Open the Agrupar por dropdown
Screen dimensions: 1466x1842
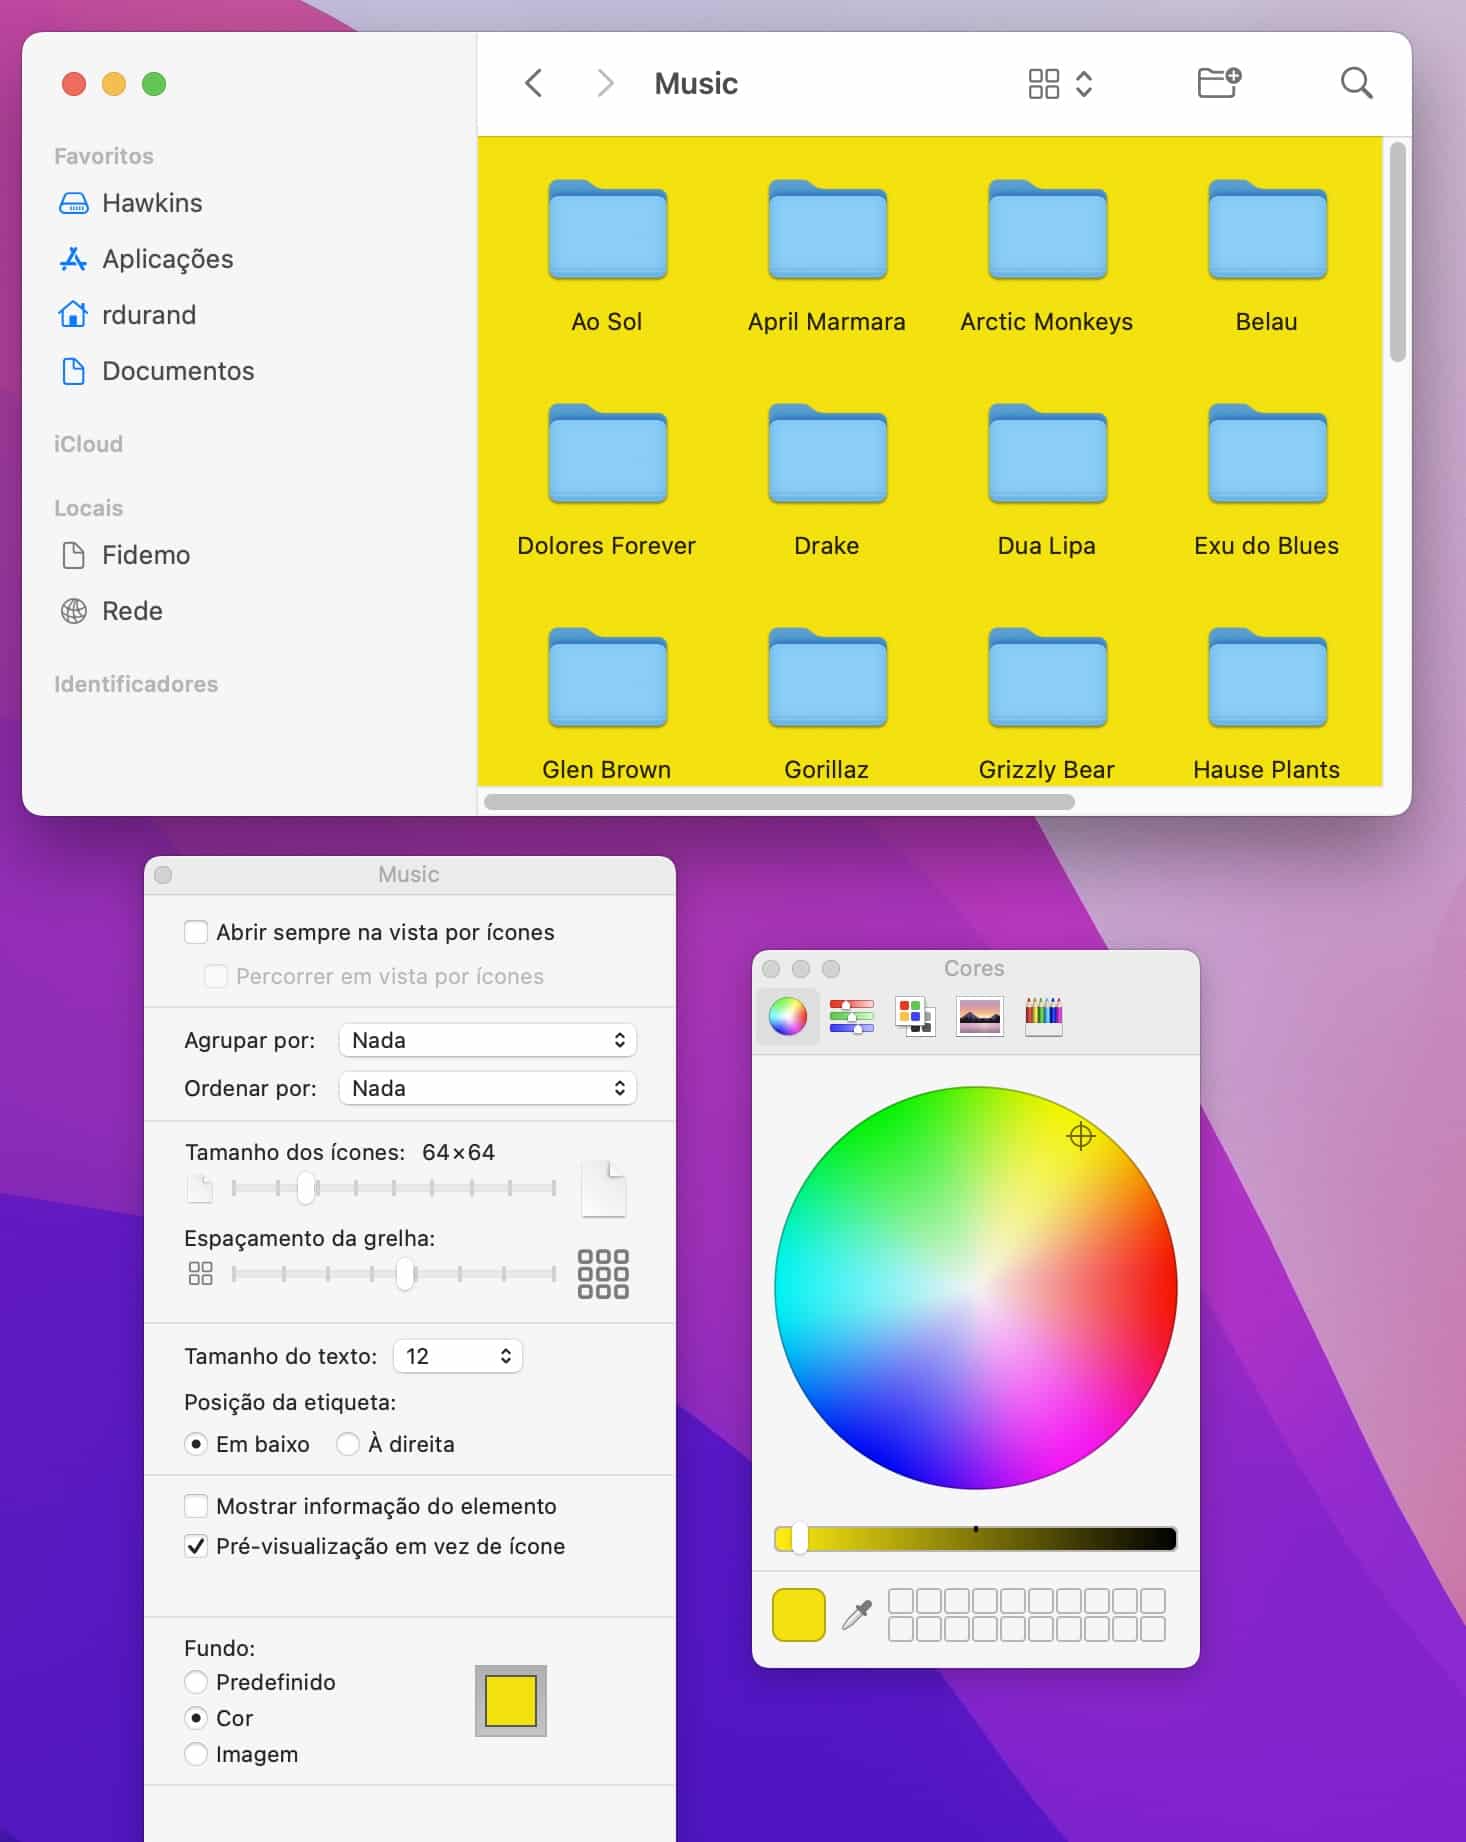pyautogui.click(x=488, y=1040)
